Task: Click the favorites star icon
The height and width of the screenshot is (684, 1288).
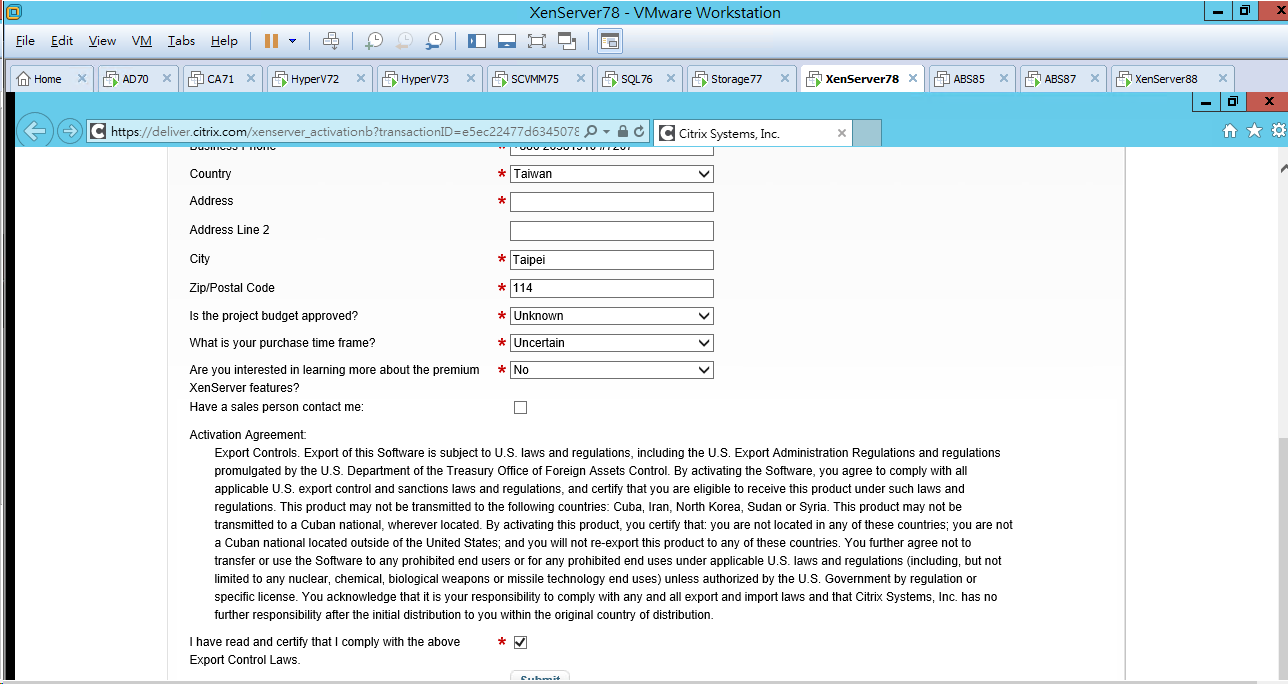Action: (1254, 131)
